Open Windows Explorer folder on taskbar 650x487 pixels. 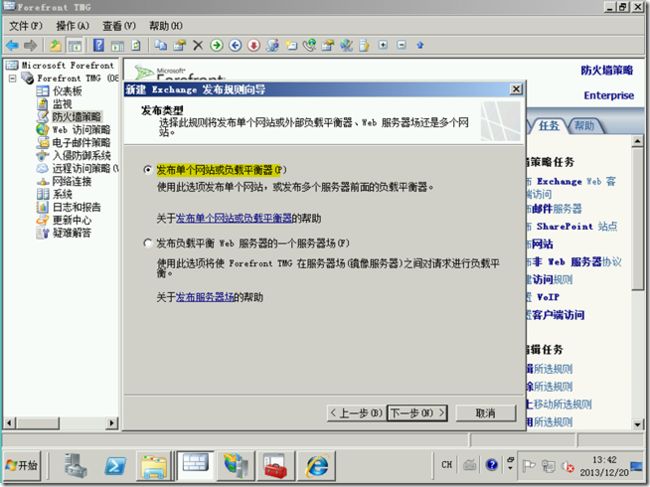click(154, 465)
